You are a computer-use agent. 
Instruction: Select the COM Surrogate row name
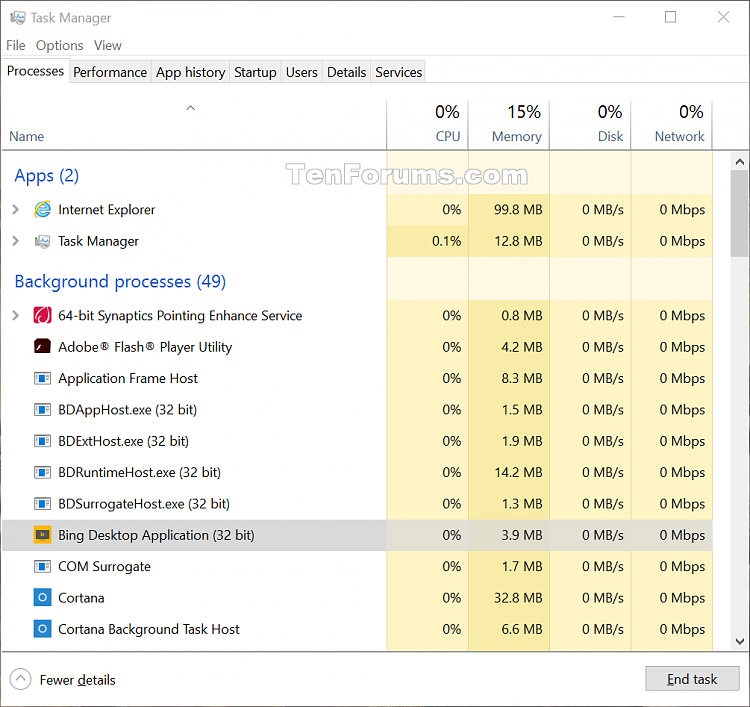(104, 567)
